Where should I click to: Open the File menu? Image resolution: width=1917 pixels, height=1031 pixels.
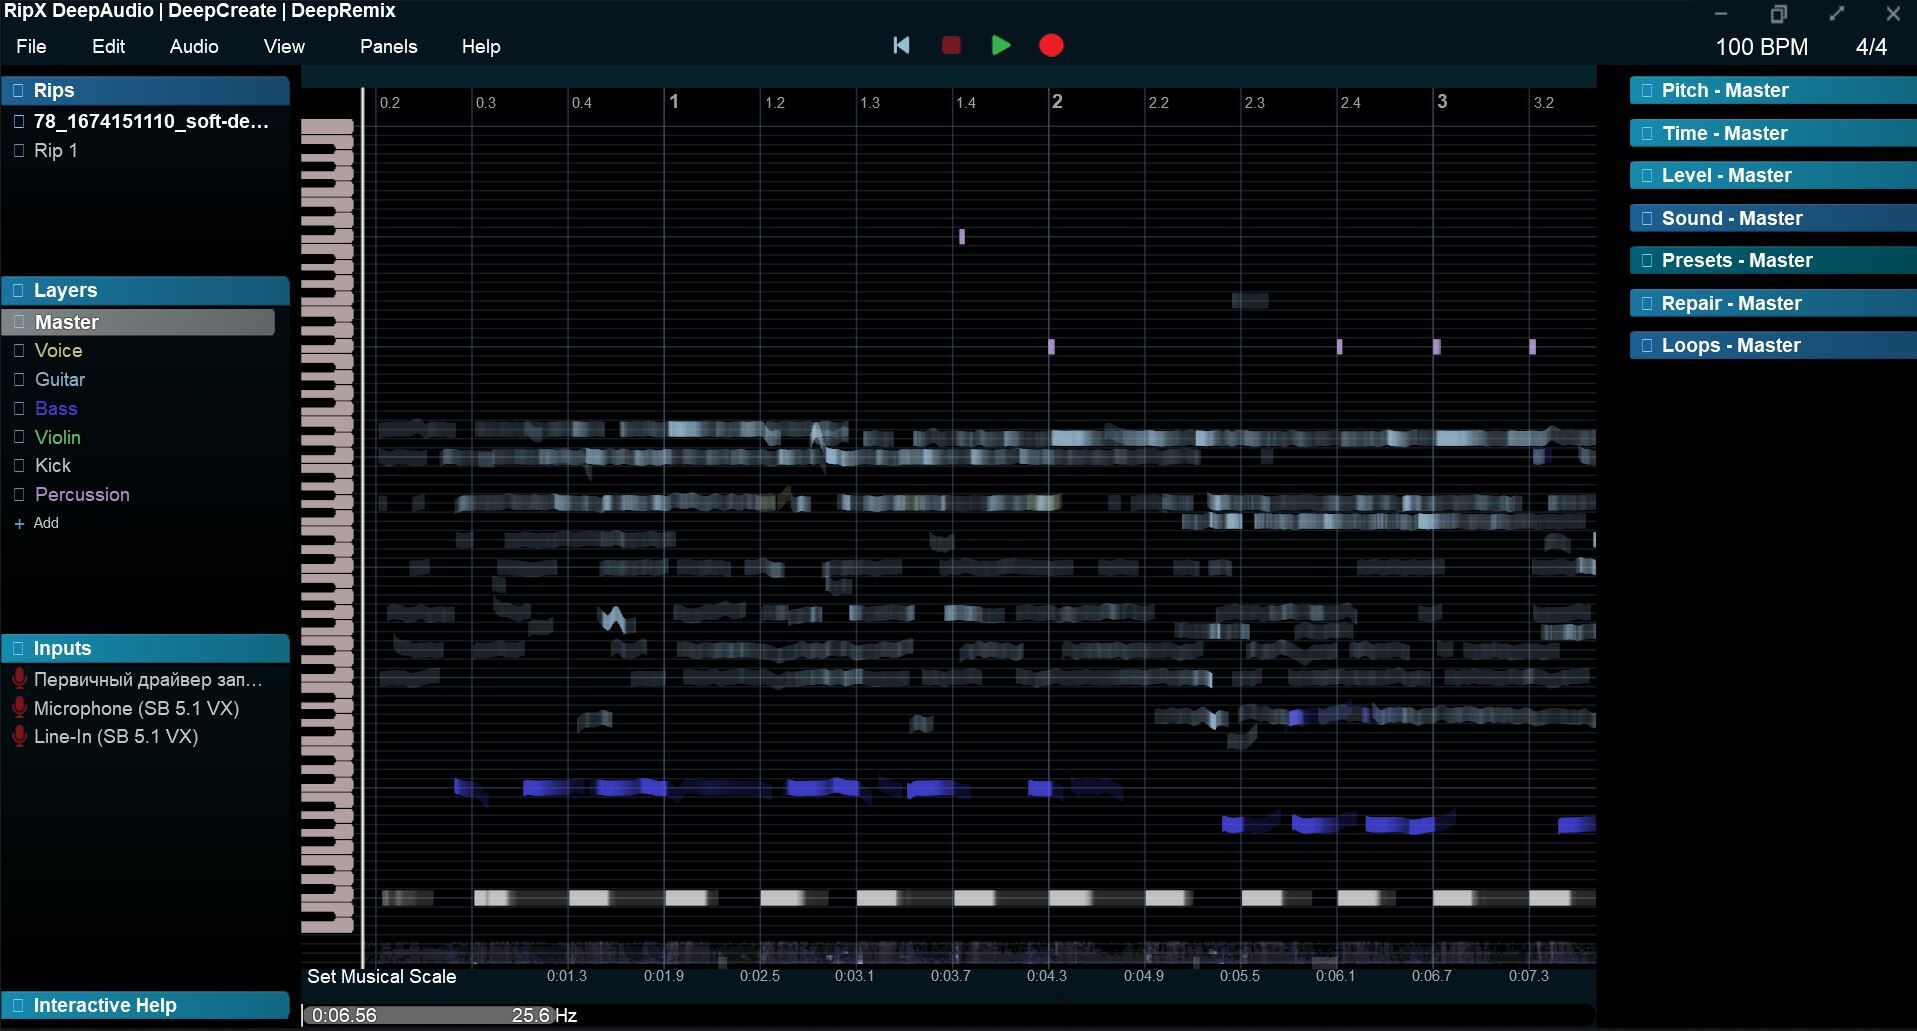click(x=31, y=46)
